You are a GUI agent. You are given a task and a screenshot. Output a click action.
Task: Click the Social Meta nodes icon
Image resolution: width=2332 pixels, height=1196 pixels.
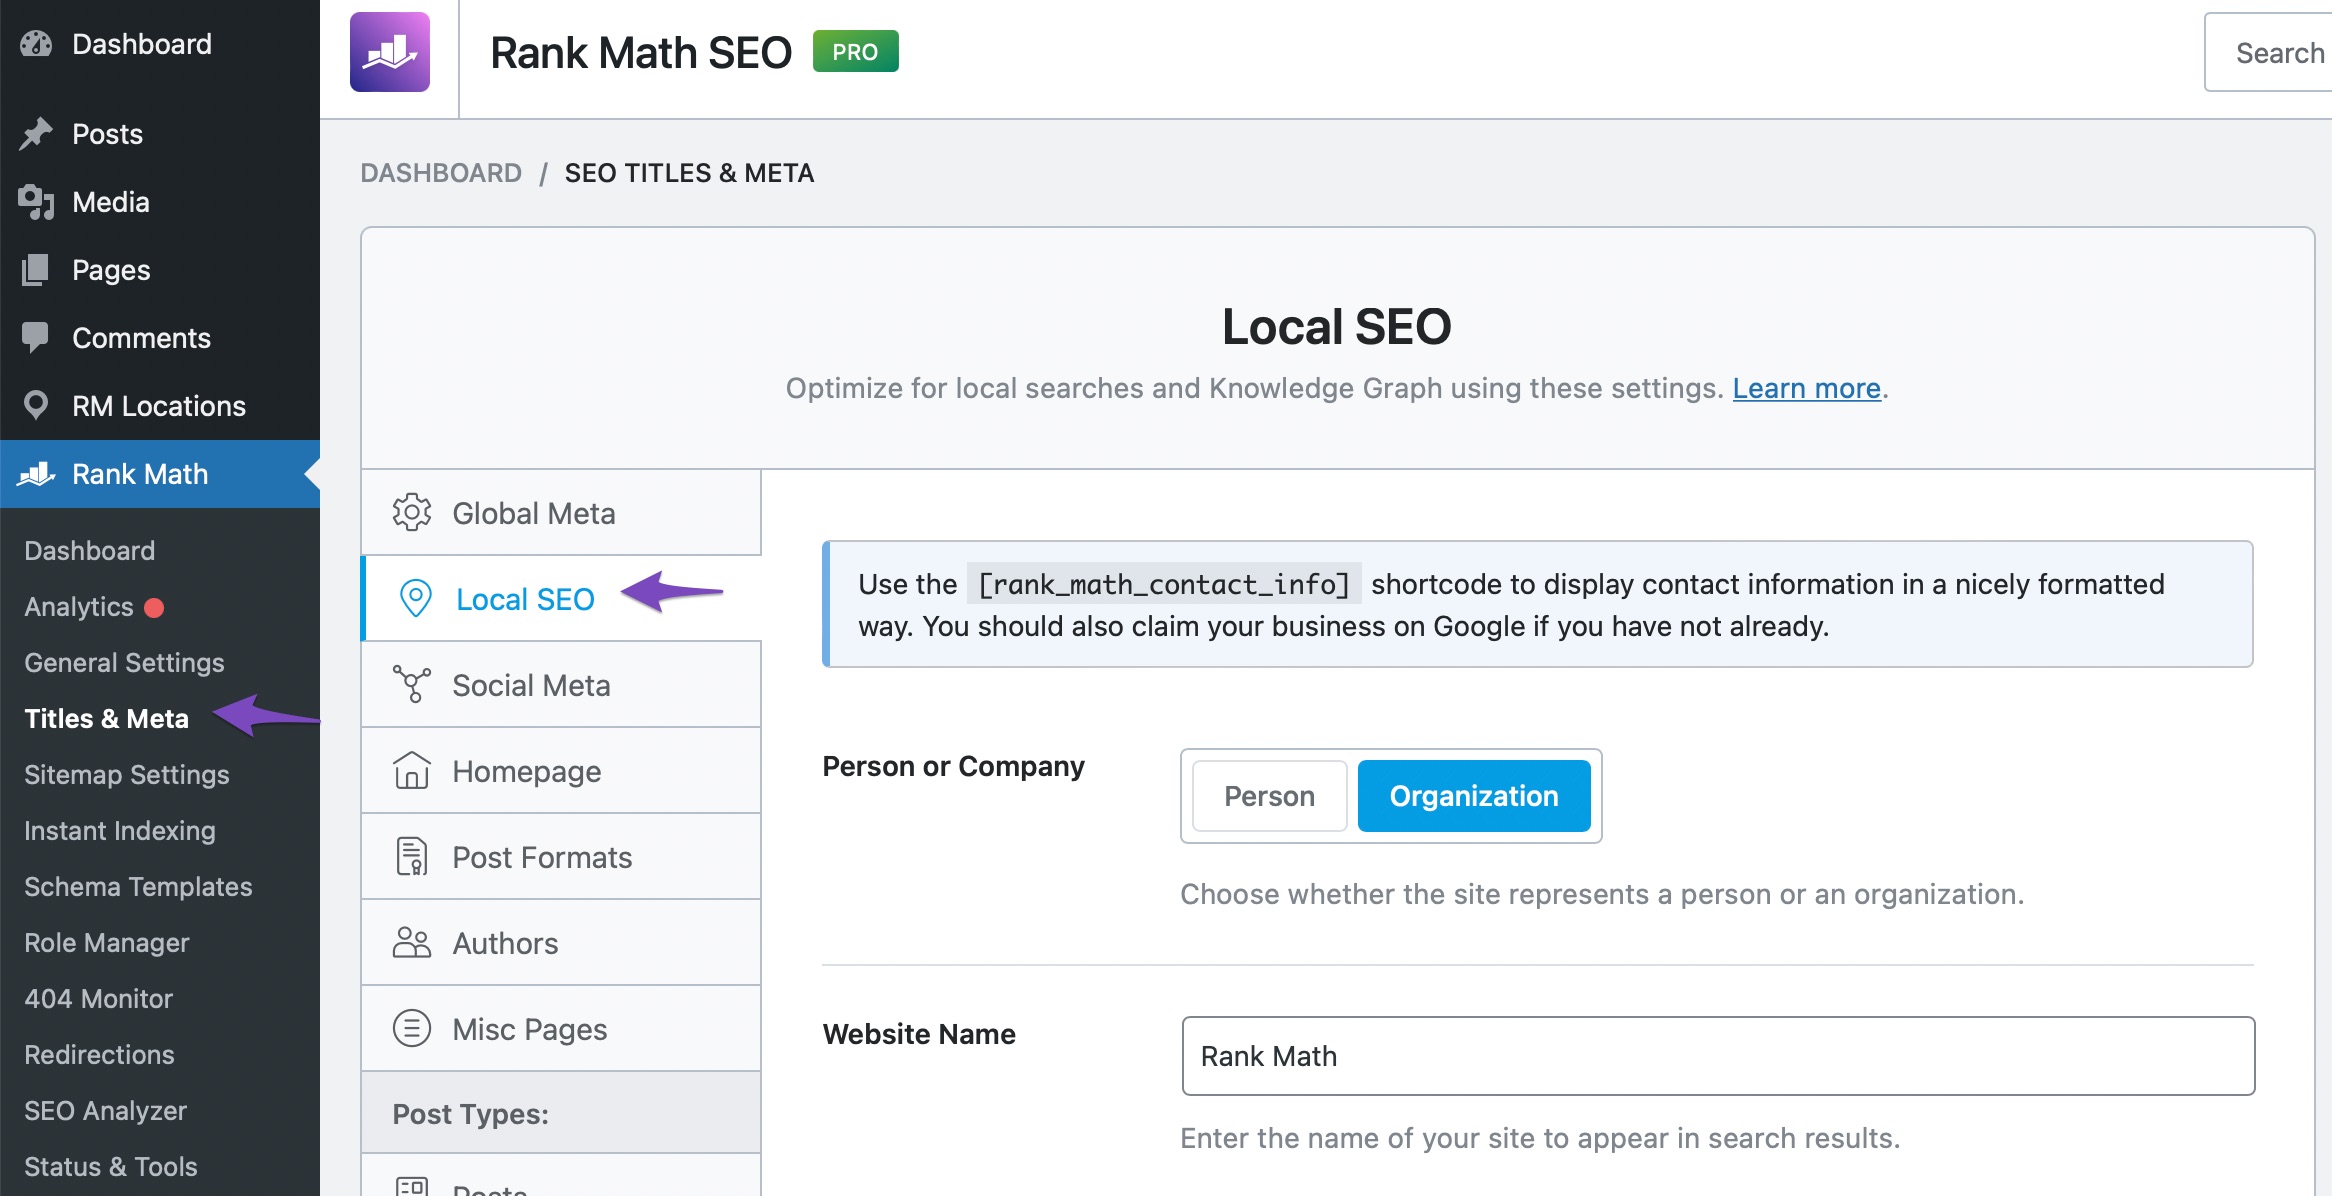point(411,684)
